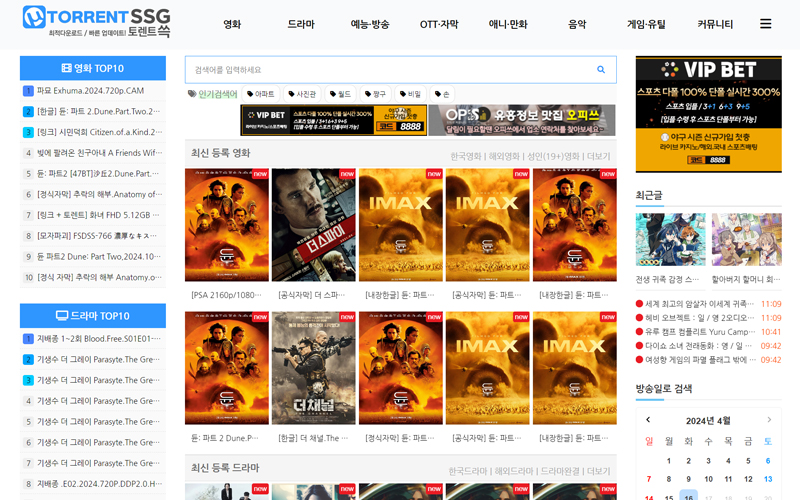This screenshot has width=800, height=500.
Task: Open the 드라마 menu
Action: 301,24
